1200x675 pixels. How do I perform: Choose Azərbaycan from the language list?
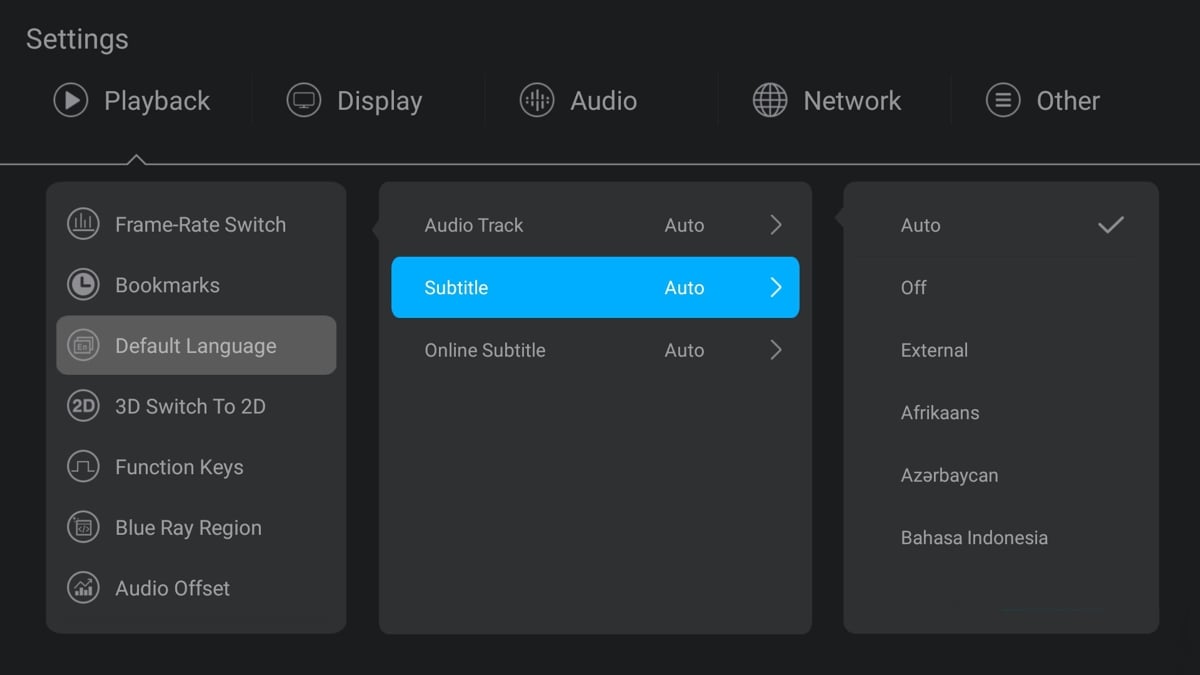pos(1000,475)
